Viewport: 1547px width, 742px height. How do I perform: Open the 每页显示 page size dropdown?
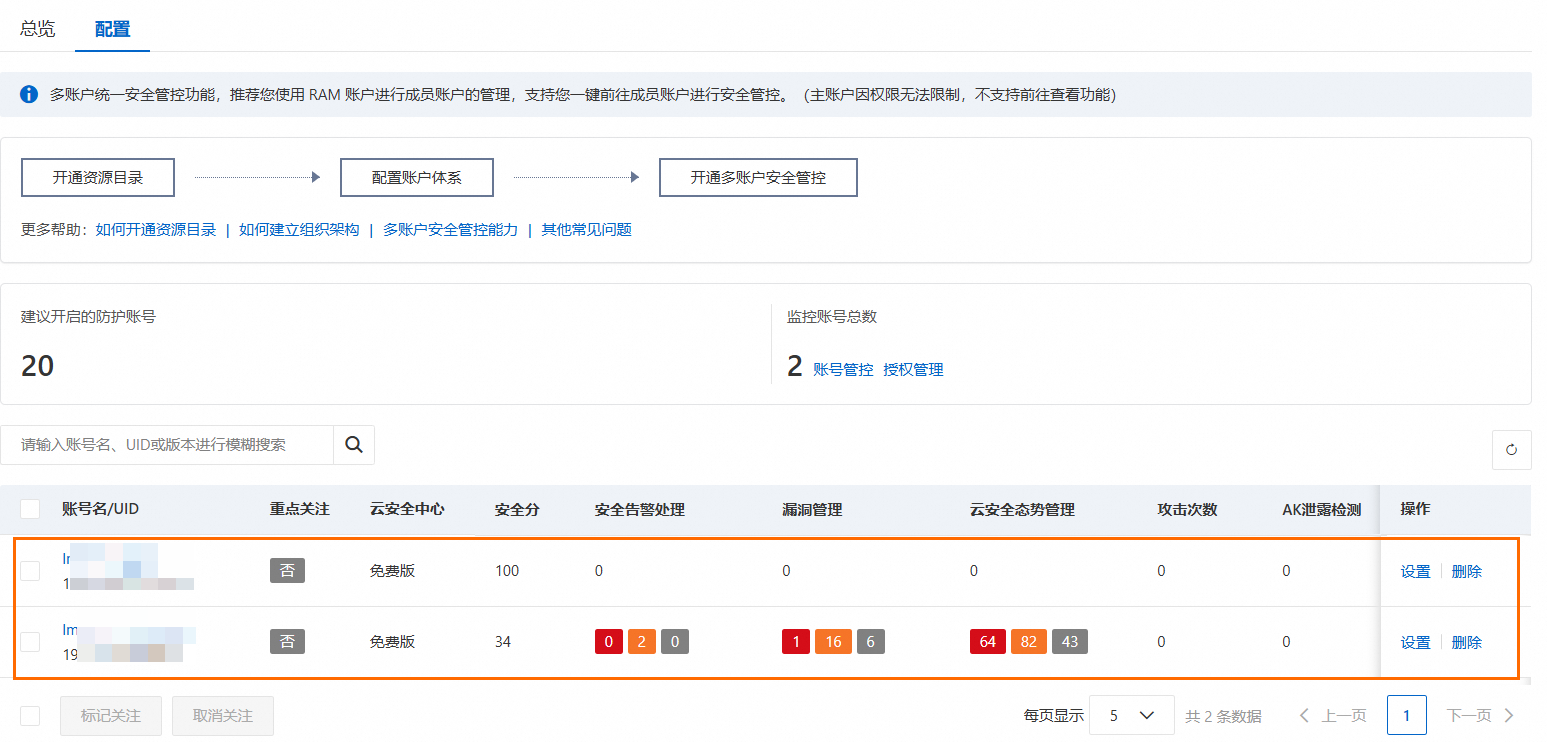pyautogui.click(x=1132, y=715)
